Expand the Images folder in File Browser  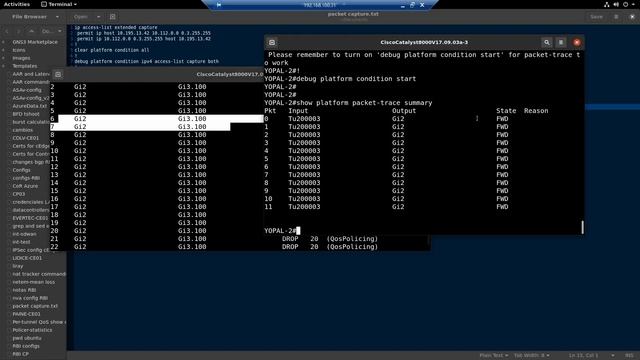coord(4,58)
